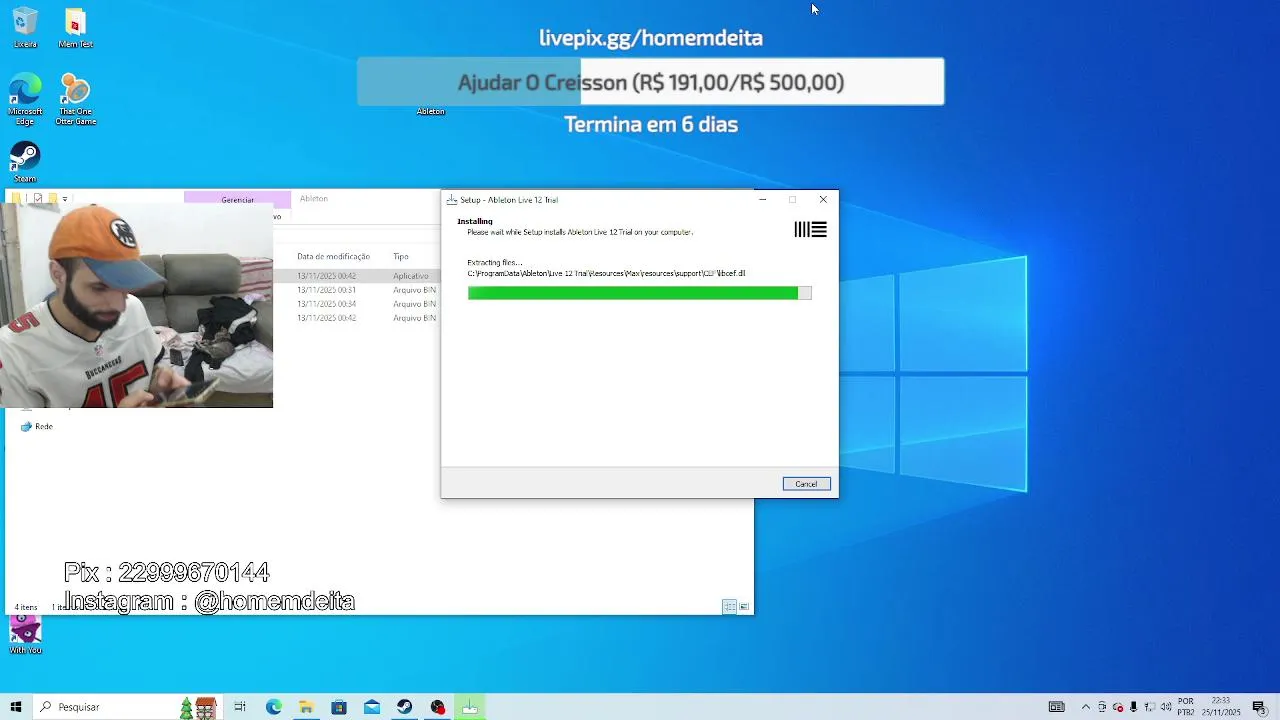Open the news widget icon in taskbar
Viewport: 1280px width, 720px height.
(x=1056, y=707)
